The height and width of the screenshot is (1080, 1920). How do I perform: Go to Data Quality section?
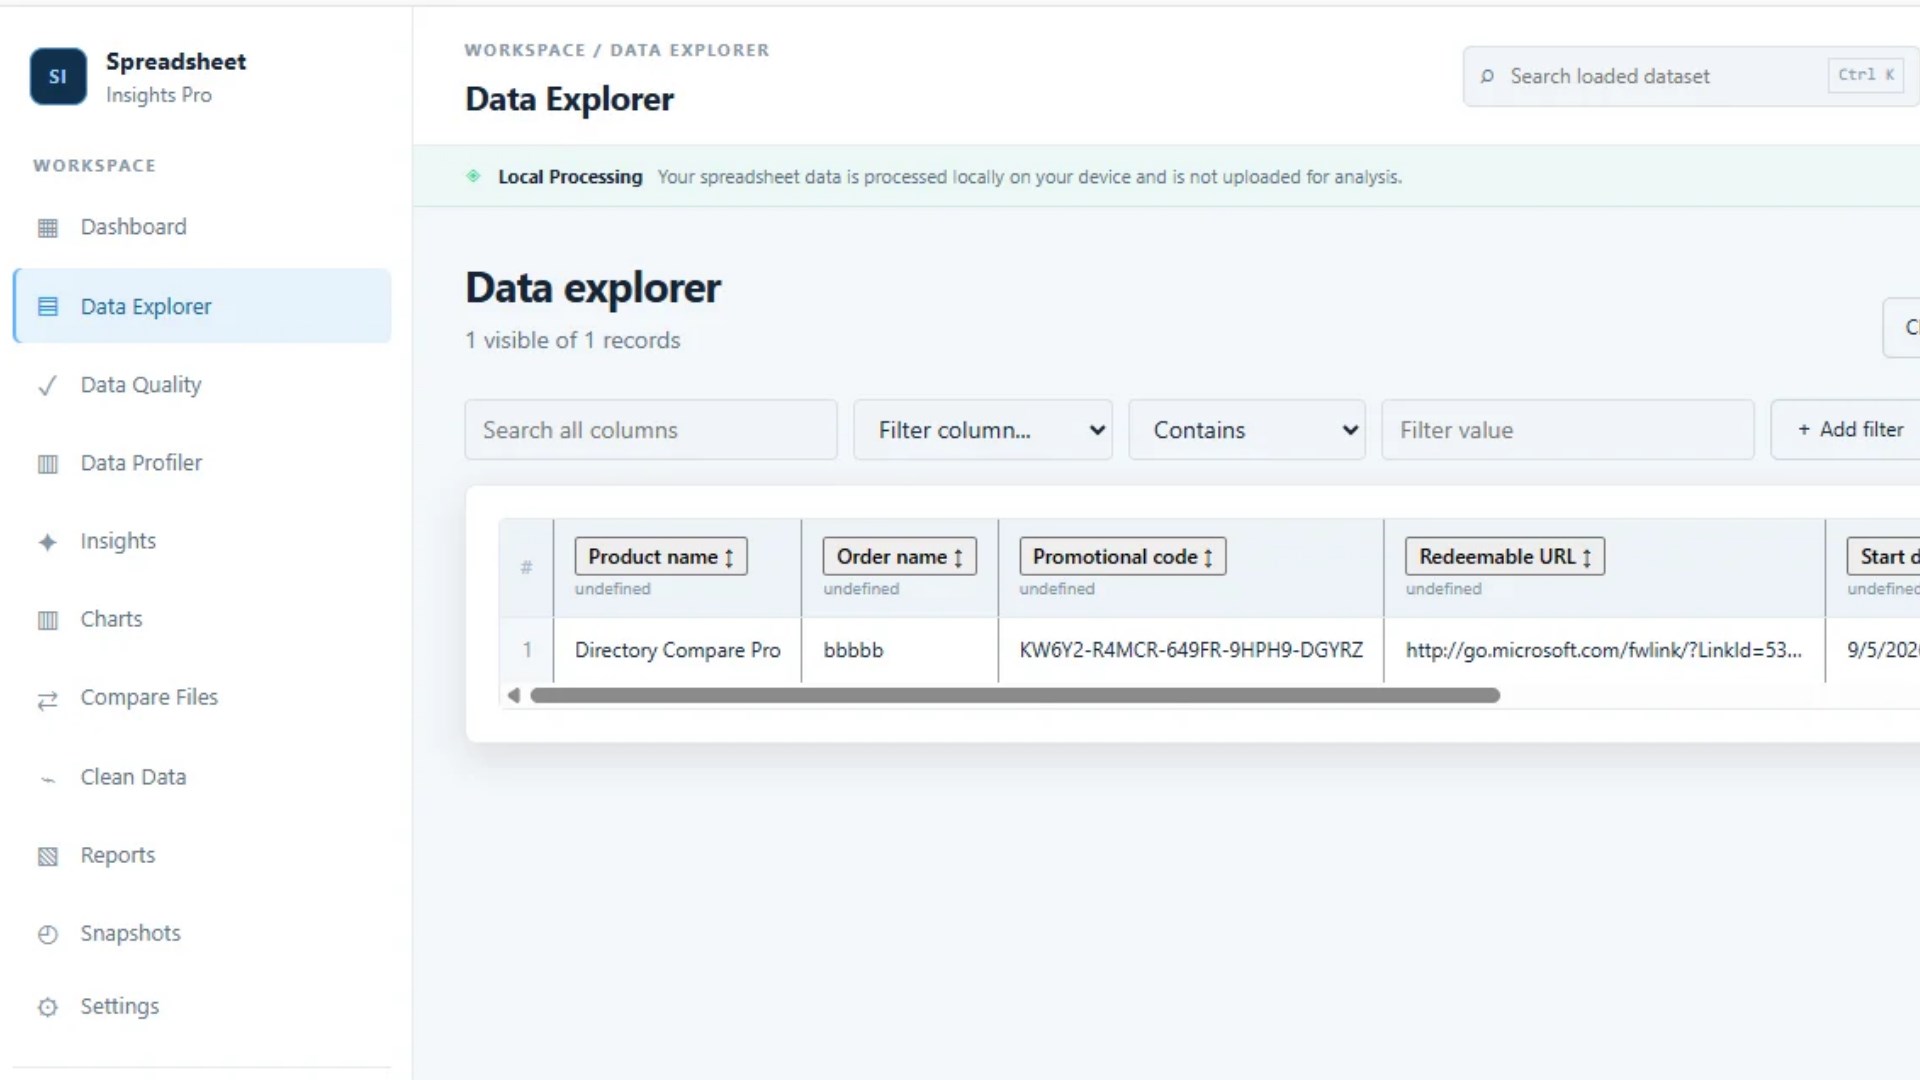(x=202, y=385)
